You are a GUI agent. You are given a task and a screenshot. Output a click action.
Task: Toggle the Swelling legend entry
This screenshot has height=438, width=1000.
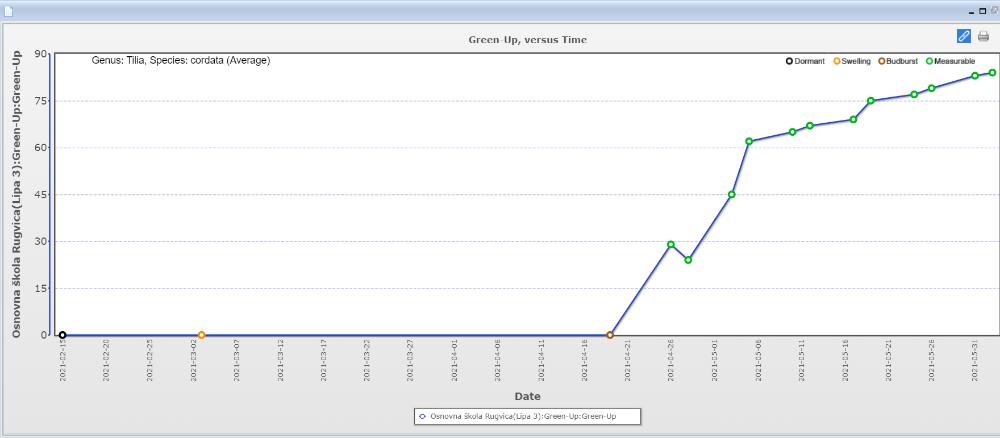pyautogui.click(x=851, y=61)
